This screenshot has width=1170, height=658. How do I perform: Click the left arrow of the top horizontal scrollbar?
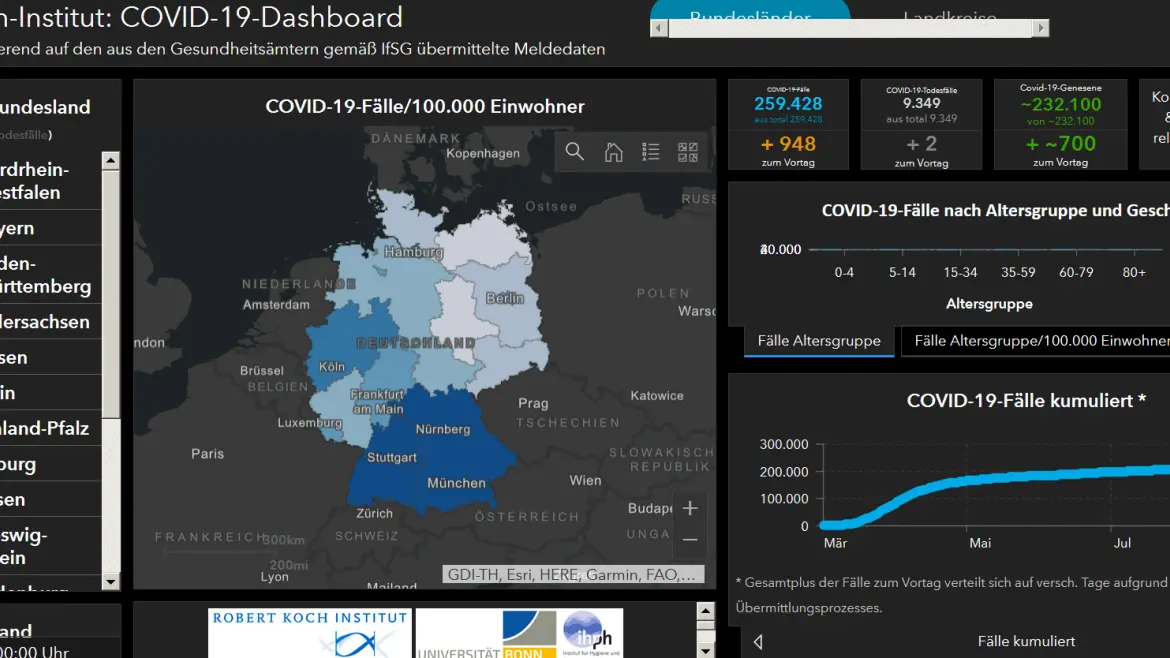[659, 28]
